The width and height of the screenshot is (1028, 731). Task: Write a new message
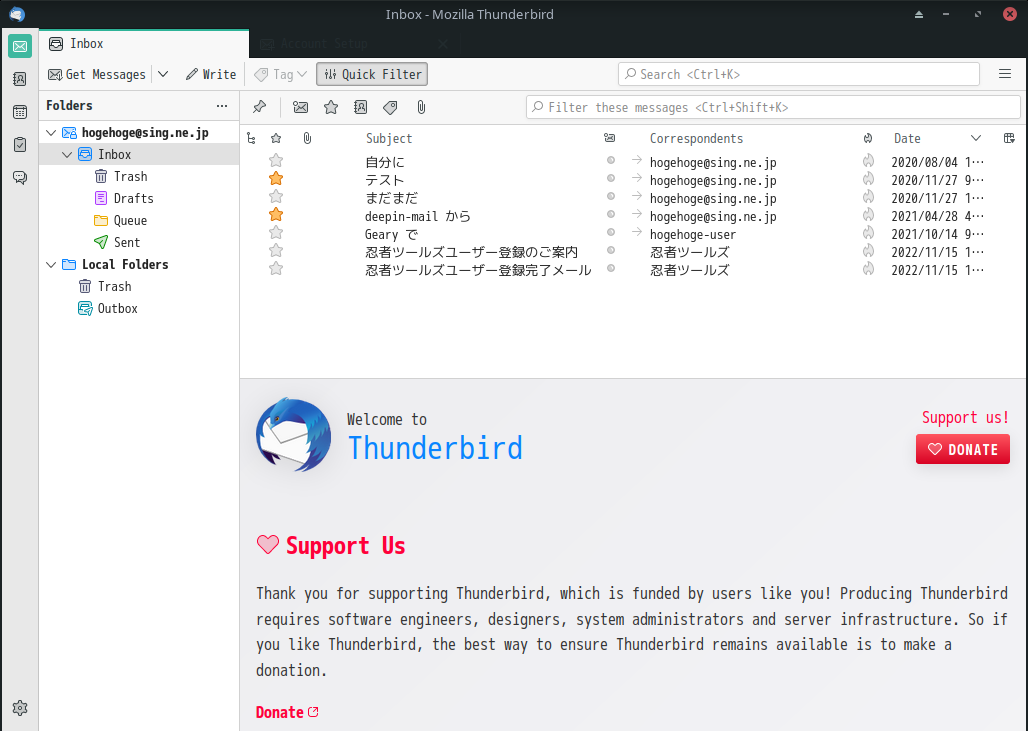[210, 75]
